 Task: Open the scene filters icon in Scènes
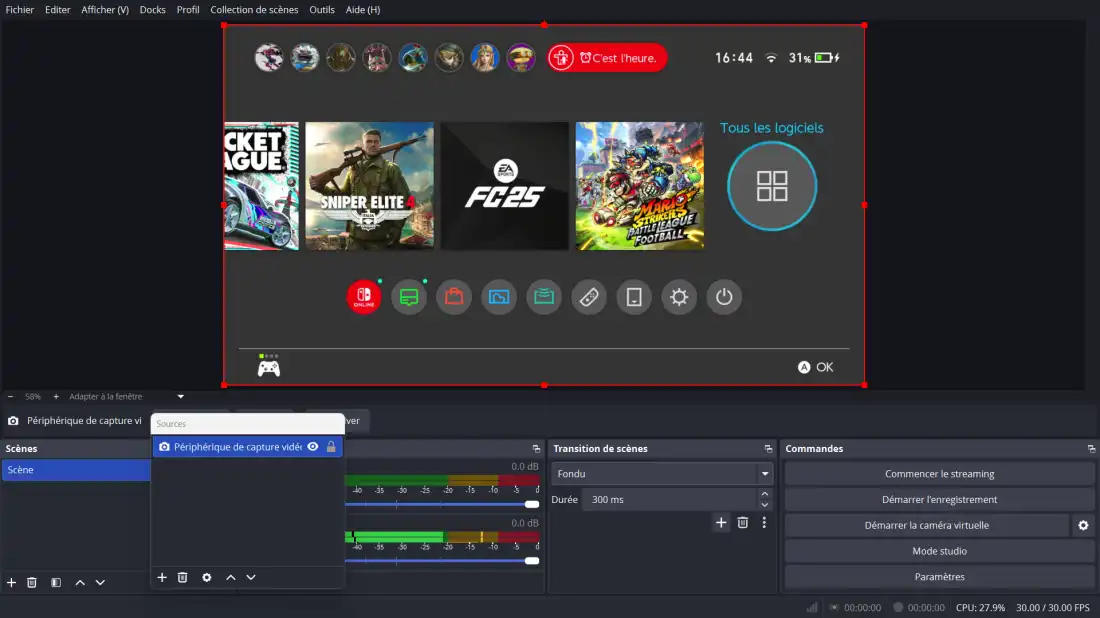click(x=56, y=582)
